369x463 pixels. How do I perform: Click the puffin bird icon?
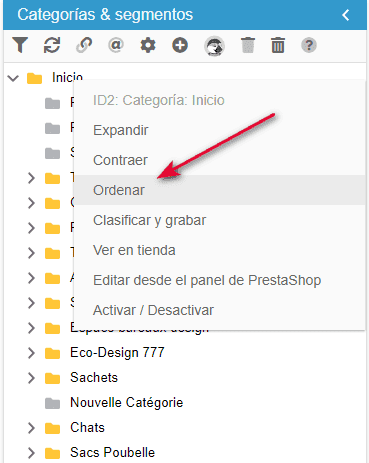[x=214, y=46]
